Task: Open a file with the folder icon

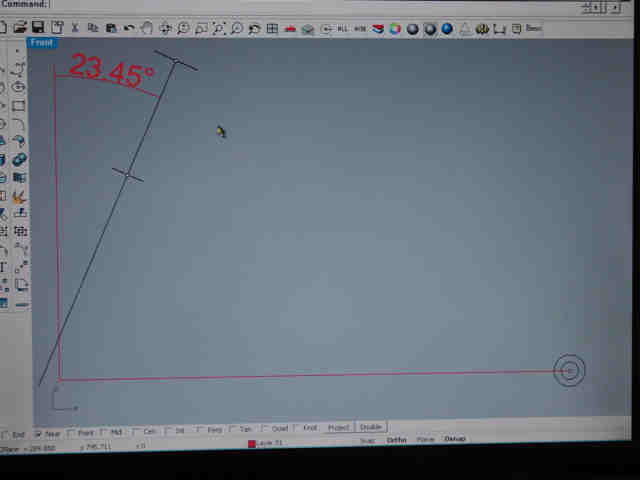Action: click(x=20, y=28)
